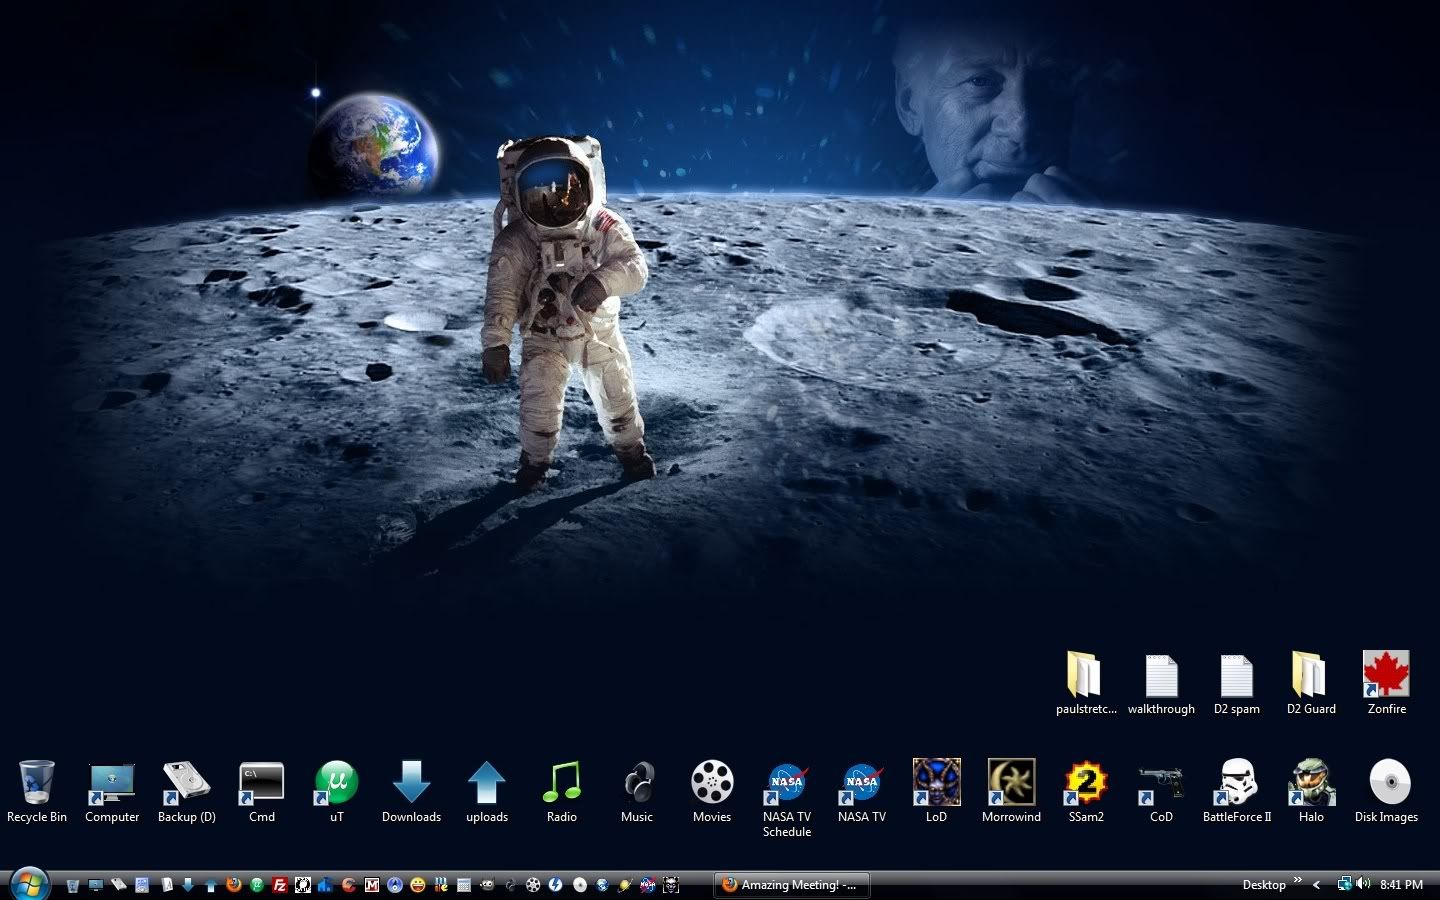Open the Recycle Bin desktop icon
1440x900 pixels.
tap(37, 783)
